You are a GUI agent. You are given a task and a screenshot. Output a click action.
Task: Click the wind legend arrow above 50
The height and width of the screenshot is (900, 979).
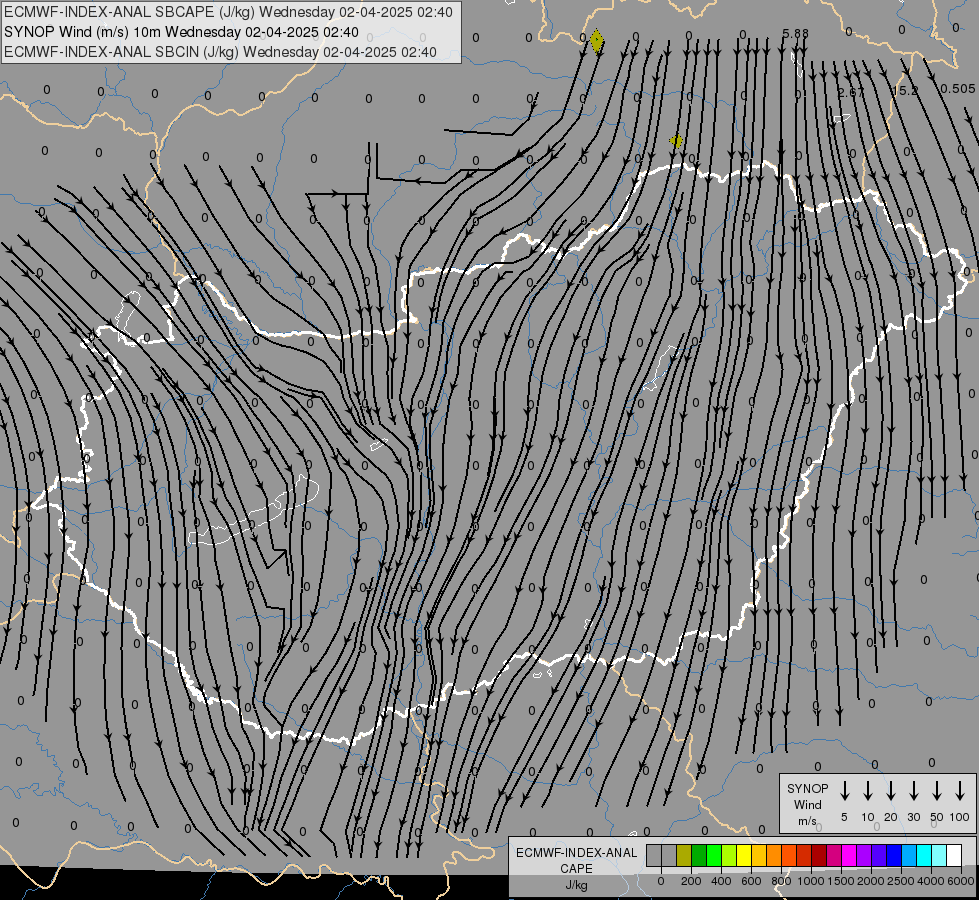tap(937, 790)
